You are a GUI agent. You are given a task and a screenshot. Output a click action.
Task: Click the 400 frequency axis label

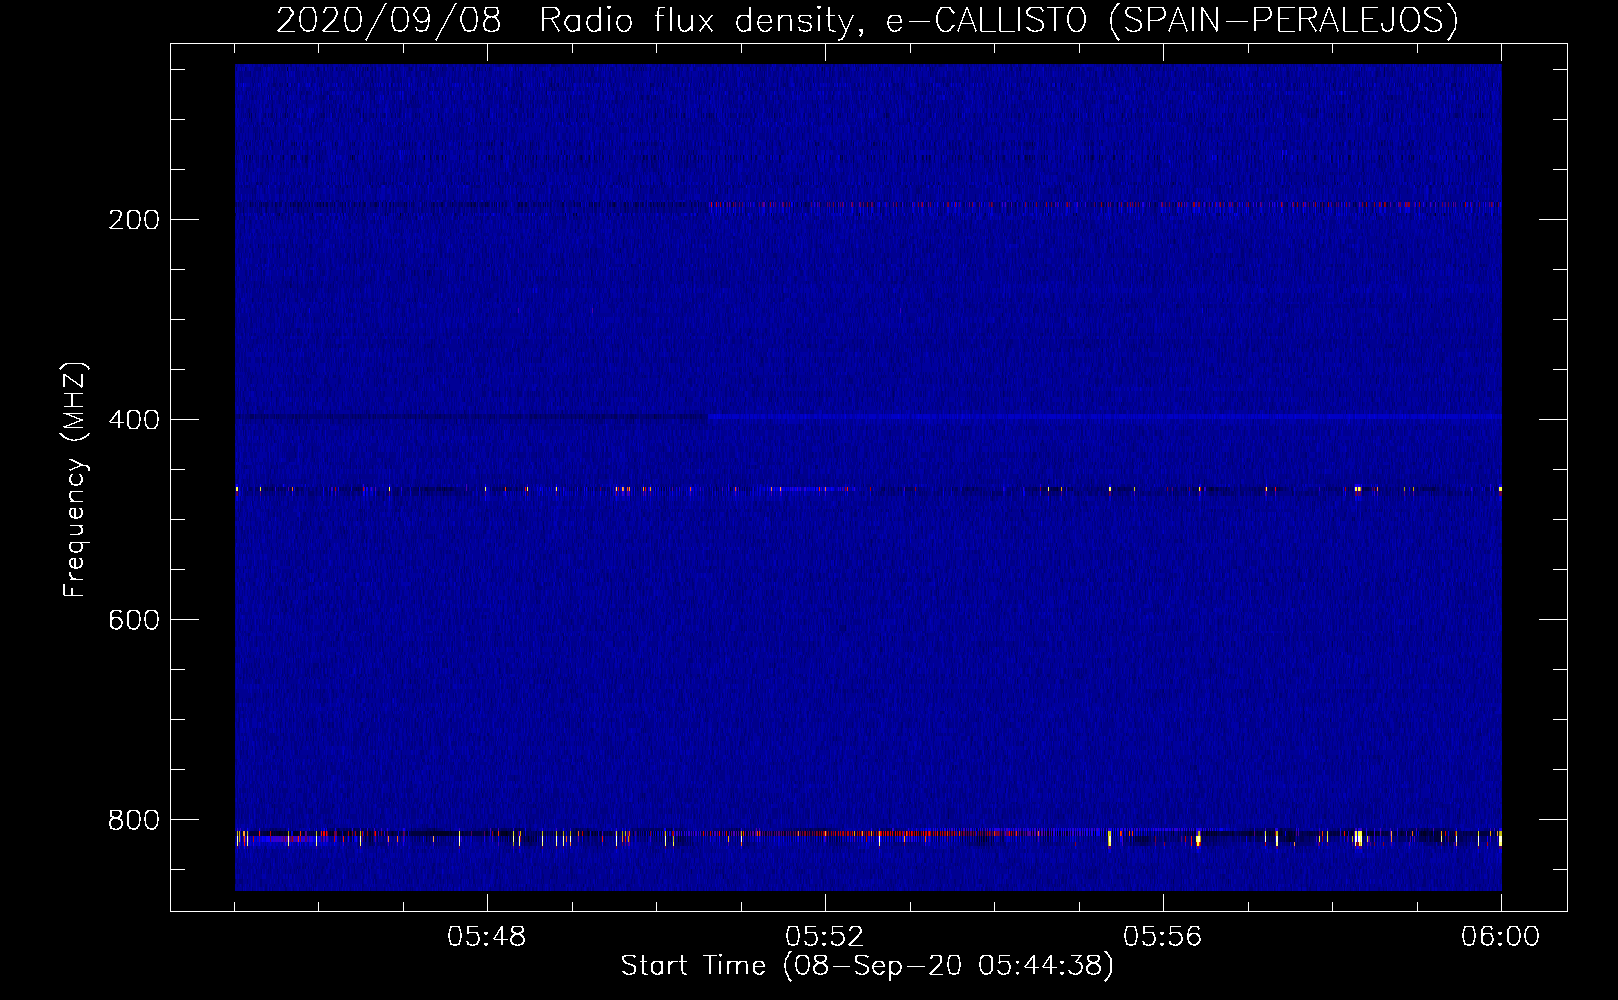click(x=134, y=420)
